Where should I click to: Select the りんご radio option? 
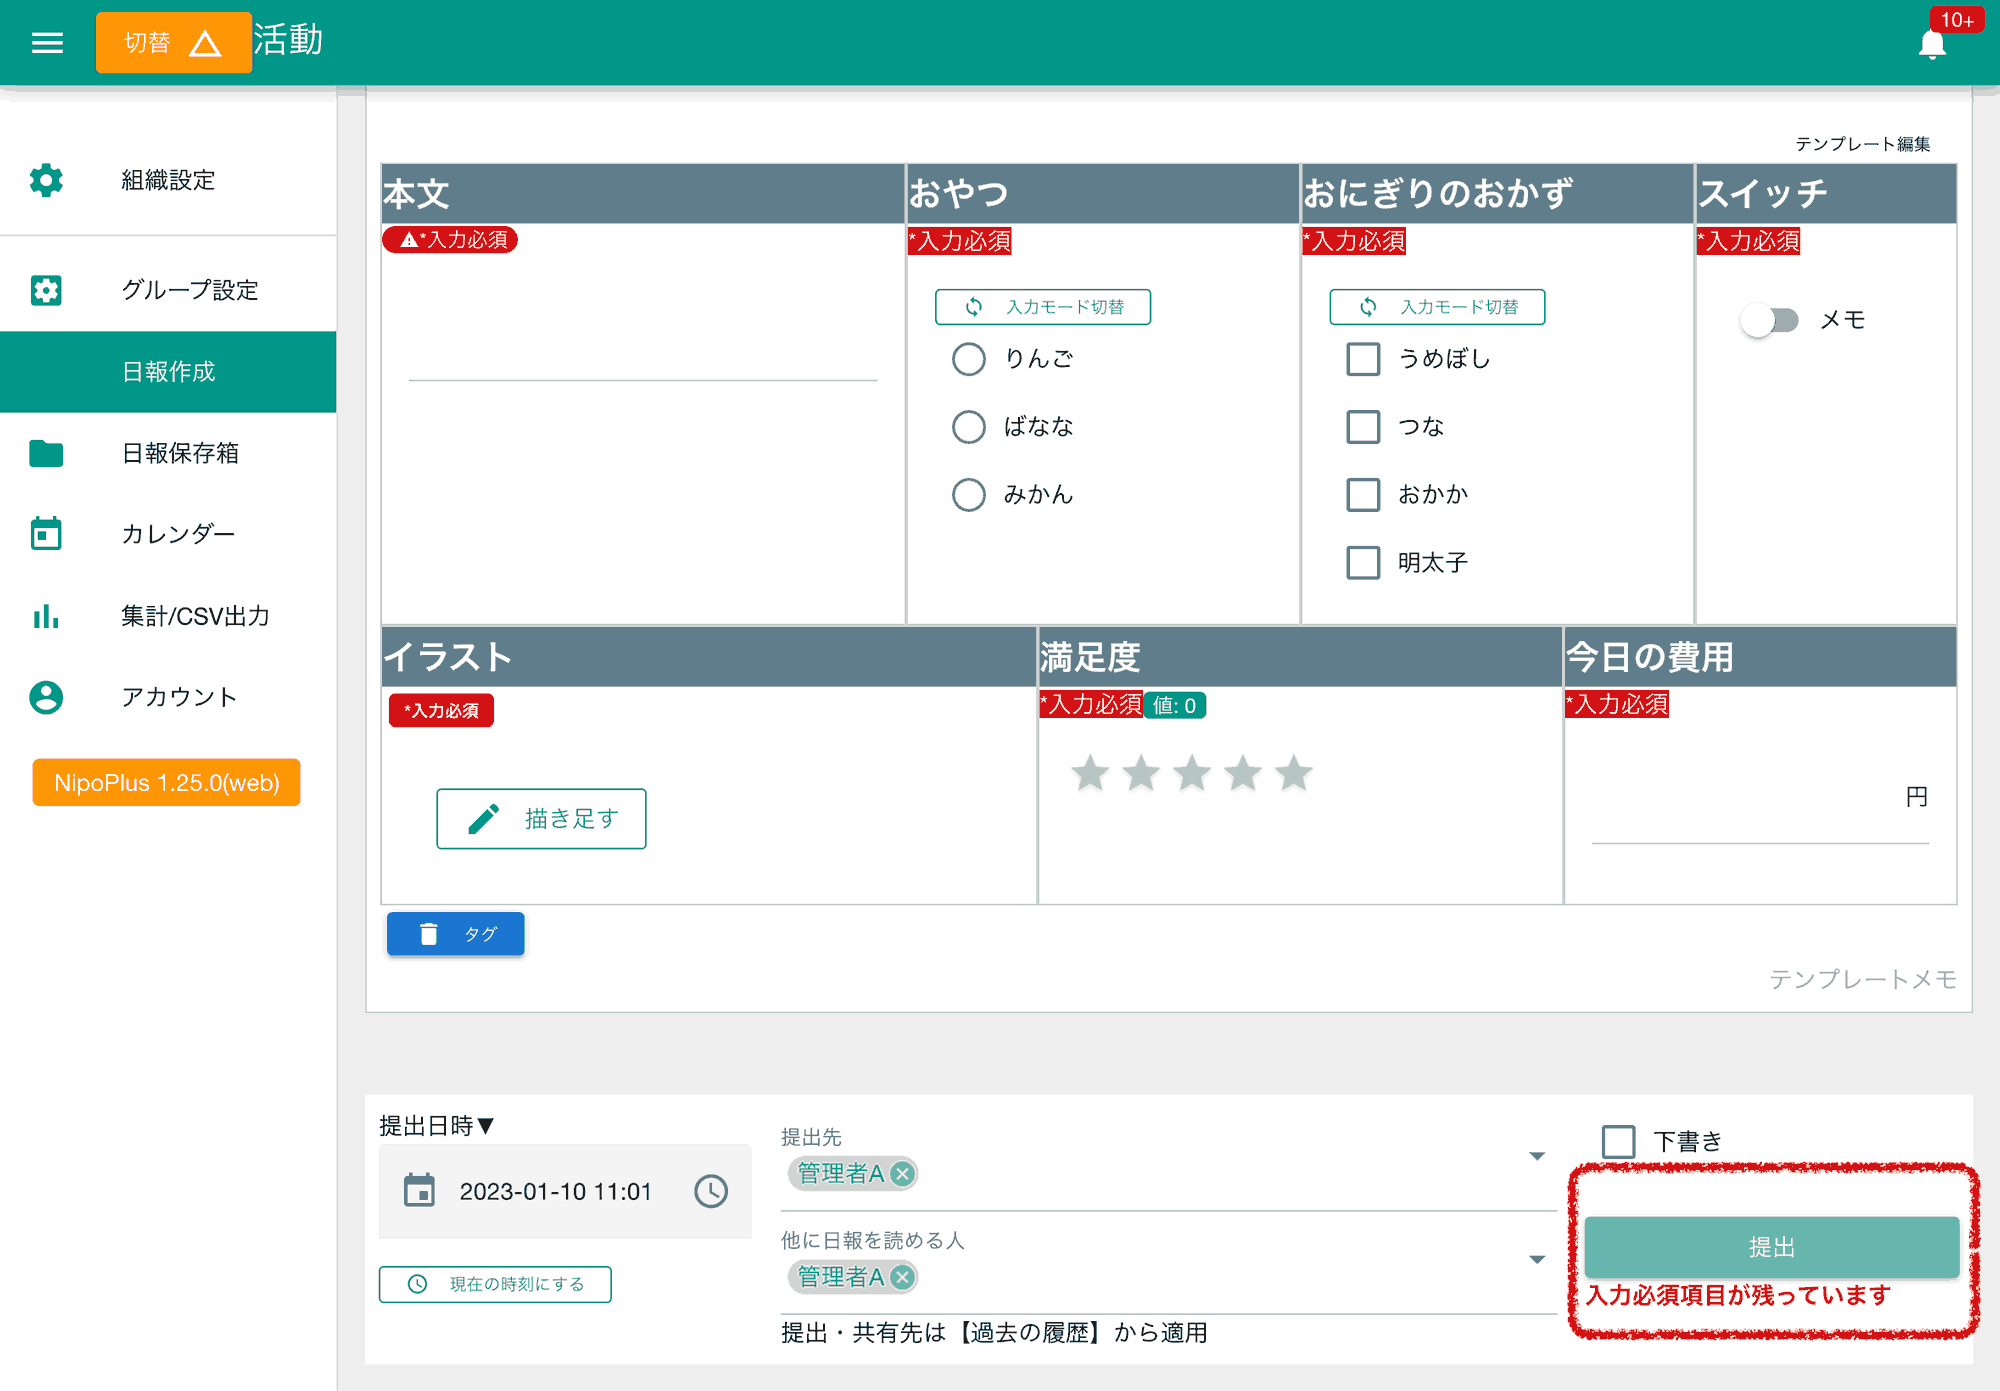point(968,359)
